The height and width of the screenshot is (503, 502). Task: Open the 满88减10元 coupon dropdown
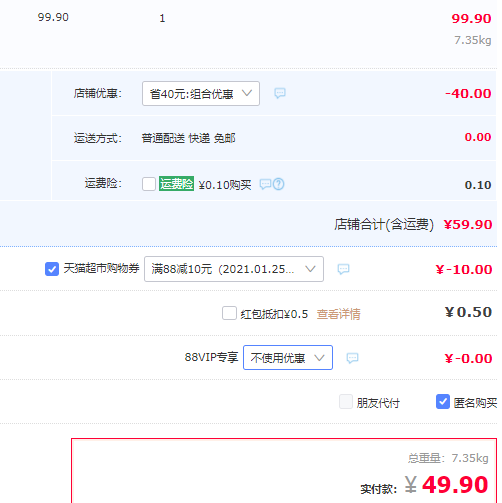(234, 269)
